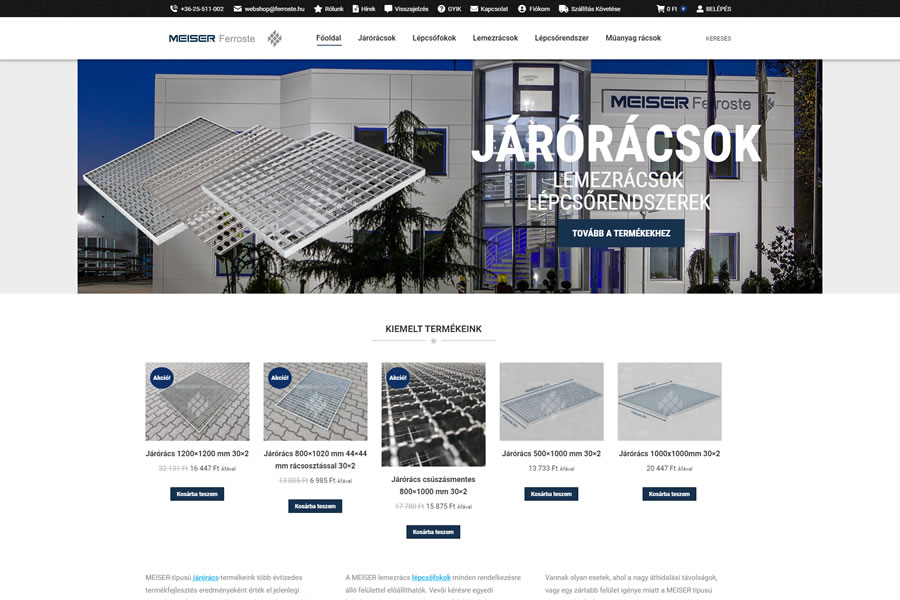Select the Lemezrácsok menu item
This screenshot has width=900, height=600.
(495, 38)
